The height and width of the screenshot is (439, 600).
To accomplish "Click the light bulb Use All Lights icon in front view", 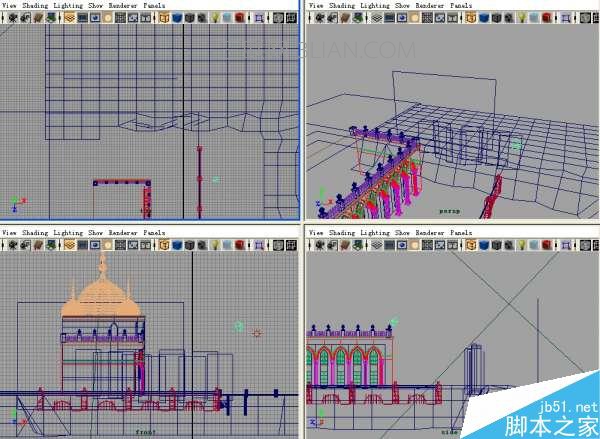I will point(215,245).
